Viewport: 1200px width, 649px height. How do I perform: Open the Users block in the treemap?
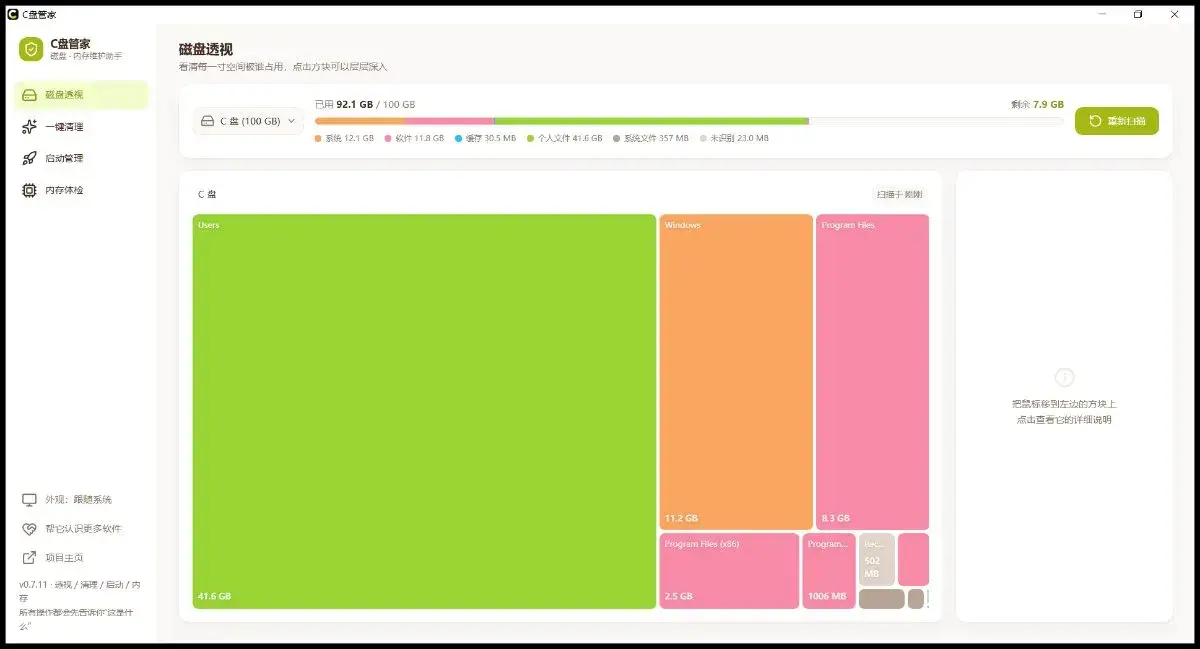point(424,411)
